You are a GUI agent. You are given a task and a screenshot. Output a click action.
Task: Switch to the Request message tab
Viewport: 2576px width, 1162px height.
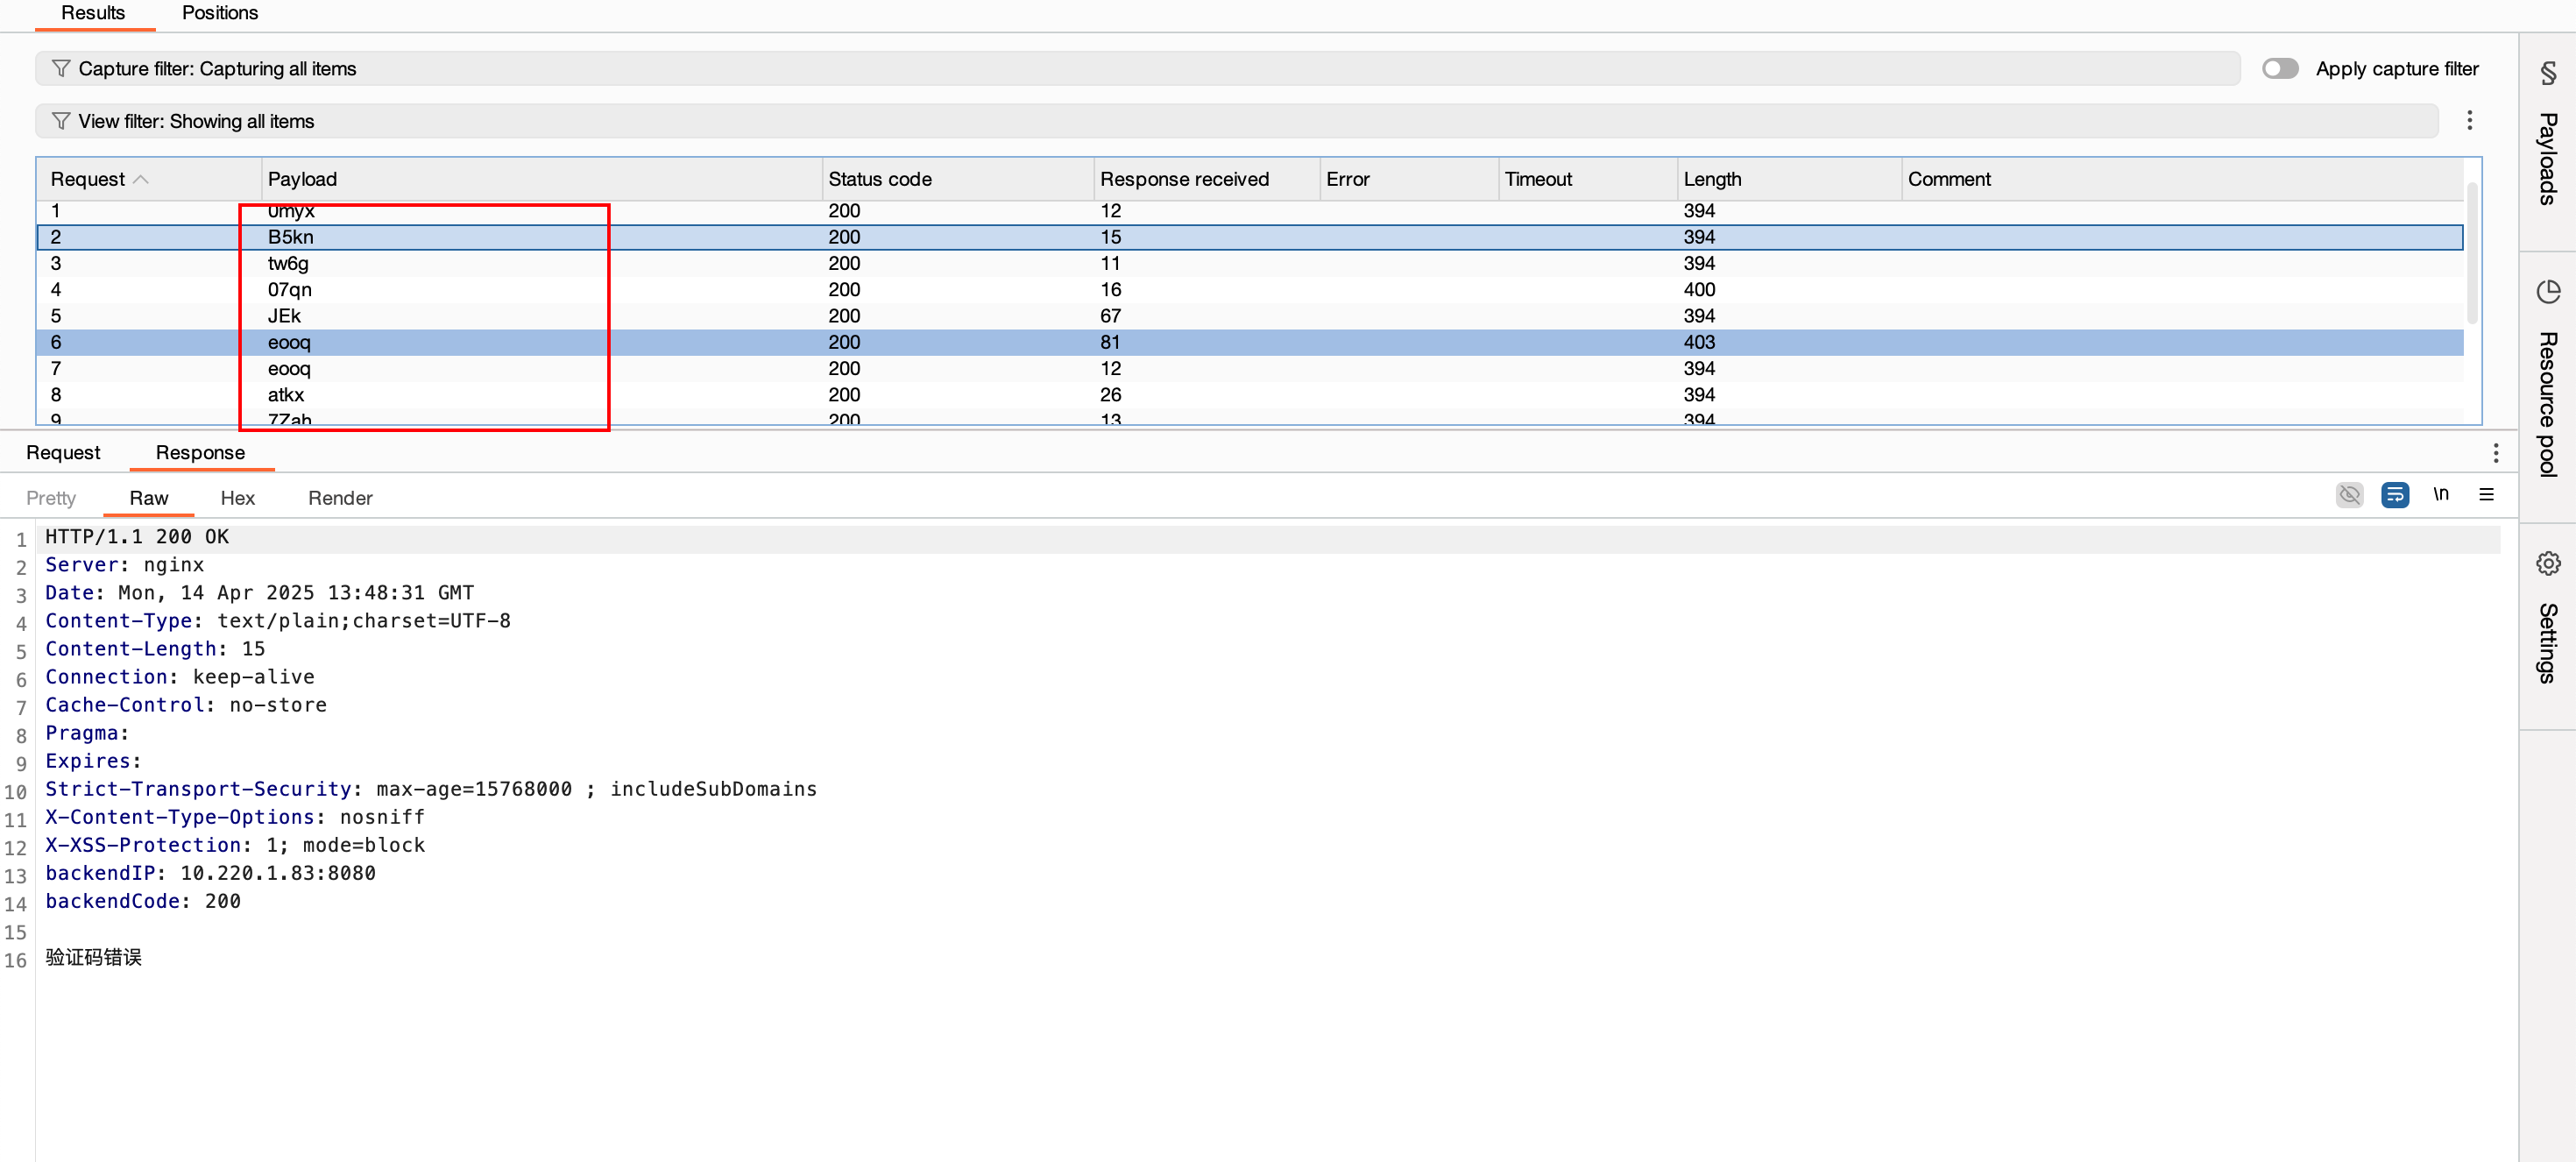point(63,452)
